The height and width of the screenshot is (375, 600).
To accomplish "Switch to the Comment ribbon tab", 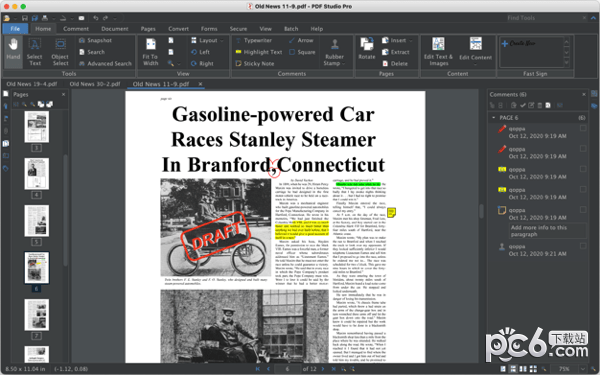I will tap(76, 29).
